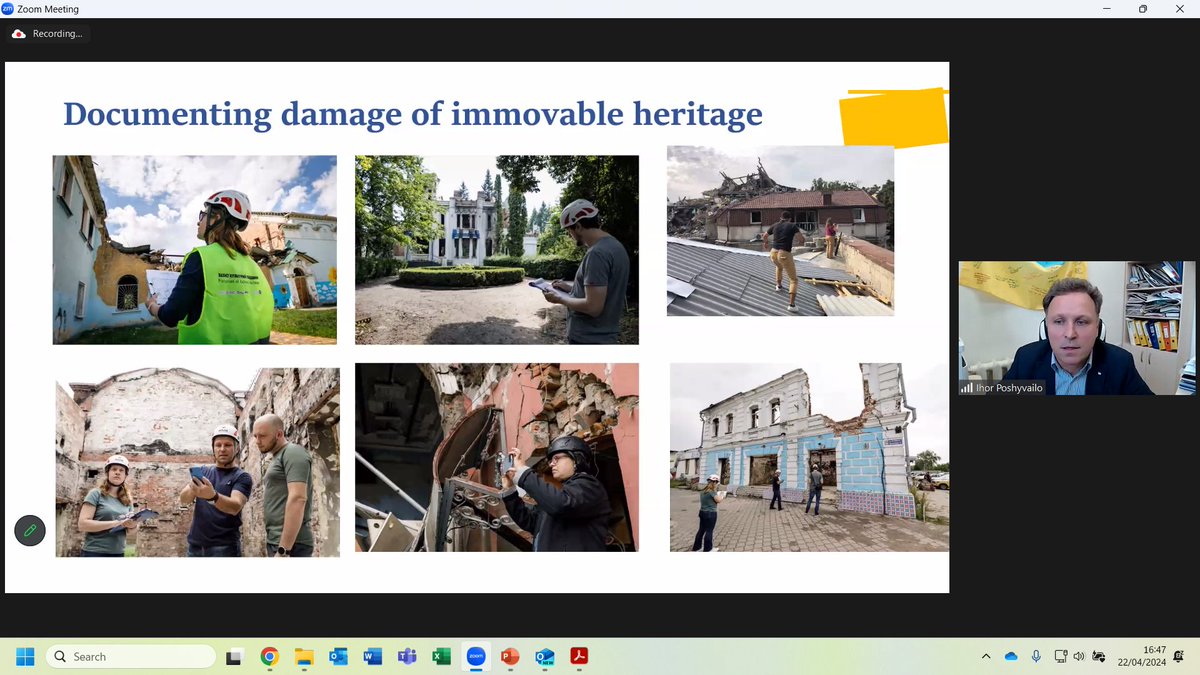Open Google Chrome from the taskbar
The image size is (1200, 675).
[x=269, y=656]
